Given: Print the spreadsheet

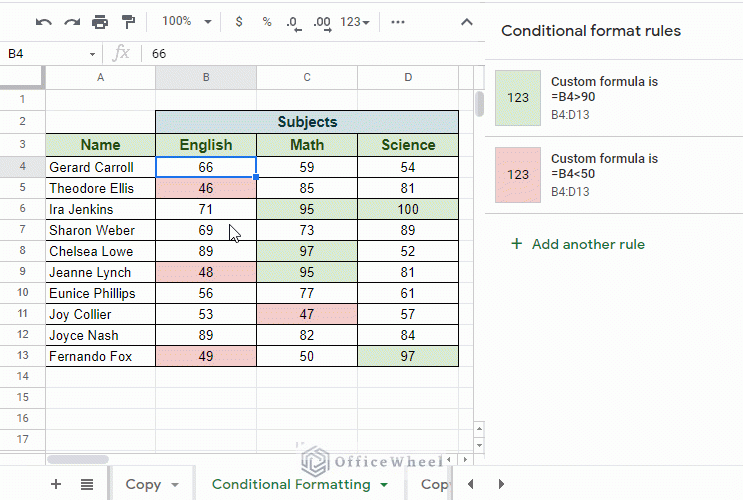Looking at the screenshot, I should click(100, 22).
